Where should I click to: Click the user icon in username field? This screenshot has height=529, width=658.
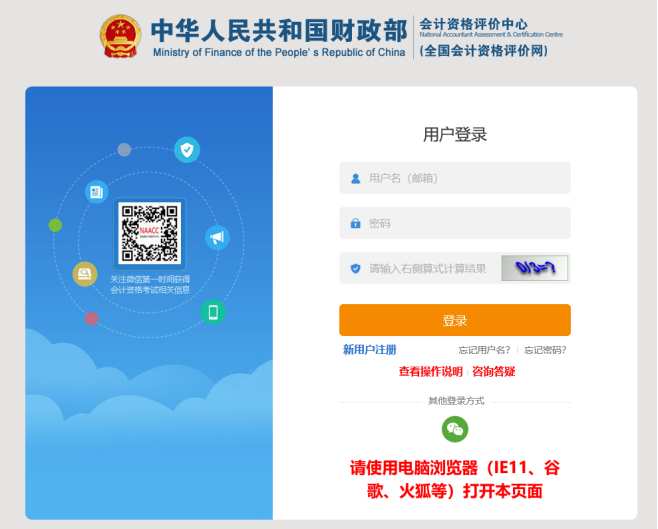pos(355,179)
